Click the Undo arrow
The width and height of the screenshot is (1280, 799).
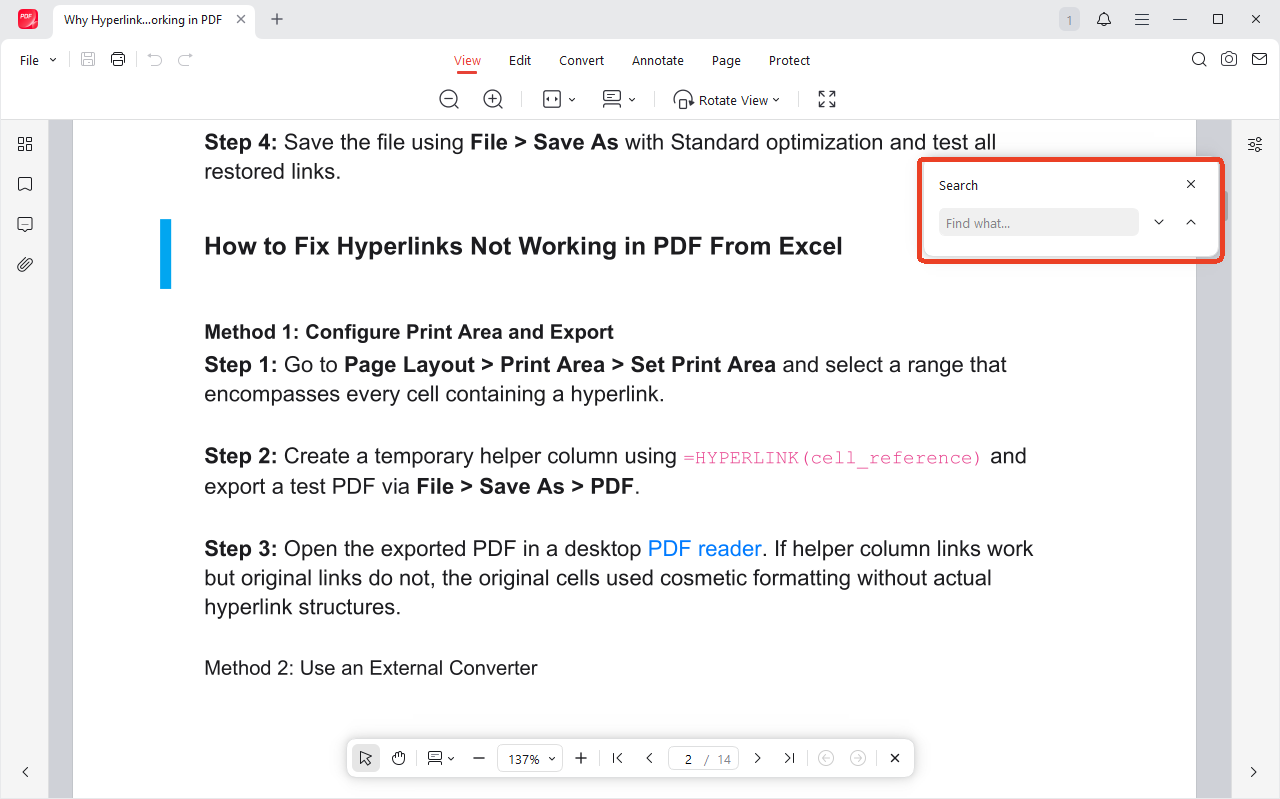(x=154, y=60)
